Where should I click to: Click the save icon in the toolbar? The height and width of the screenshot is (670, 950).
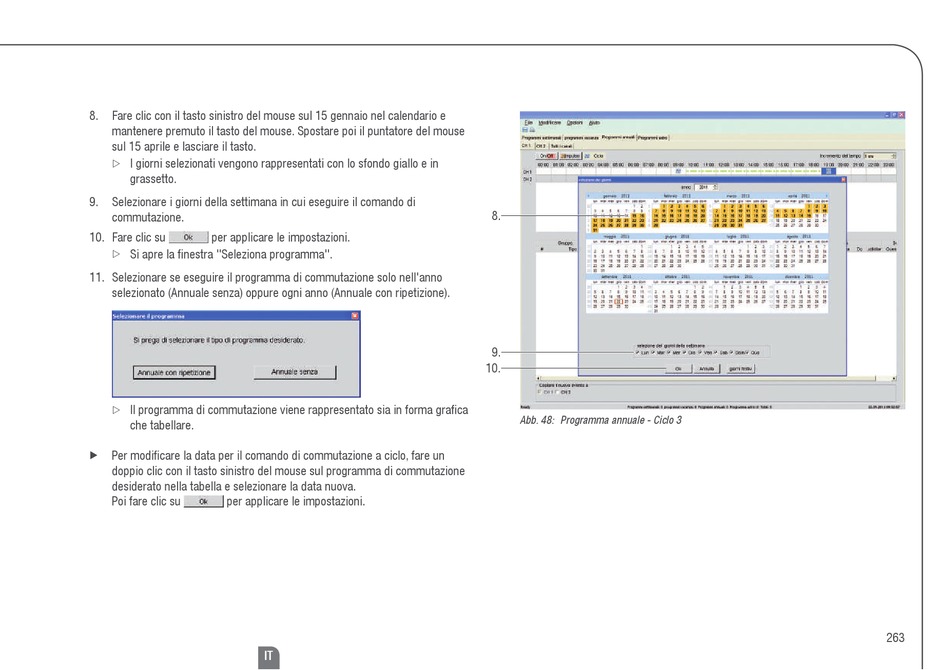pyautogui.click(x=525, y=130)
